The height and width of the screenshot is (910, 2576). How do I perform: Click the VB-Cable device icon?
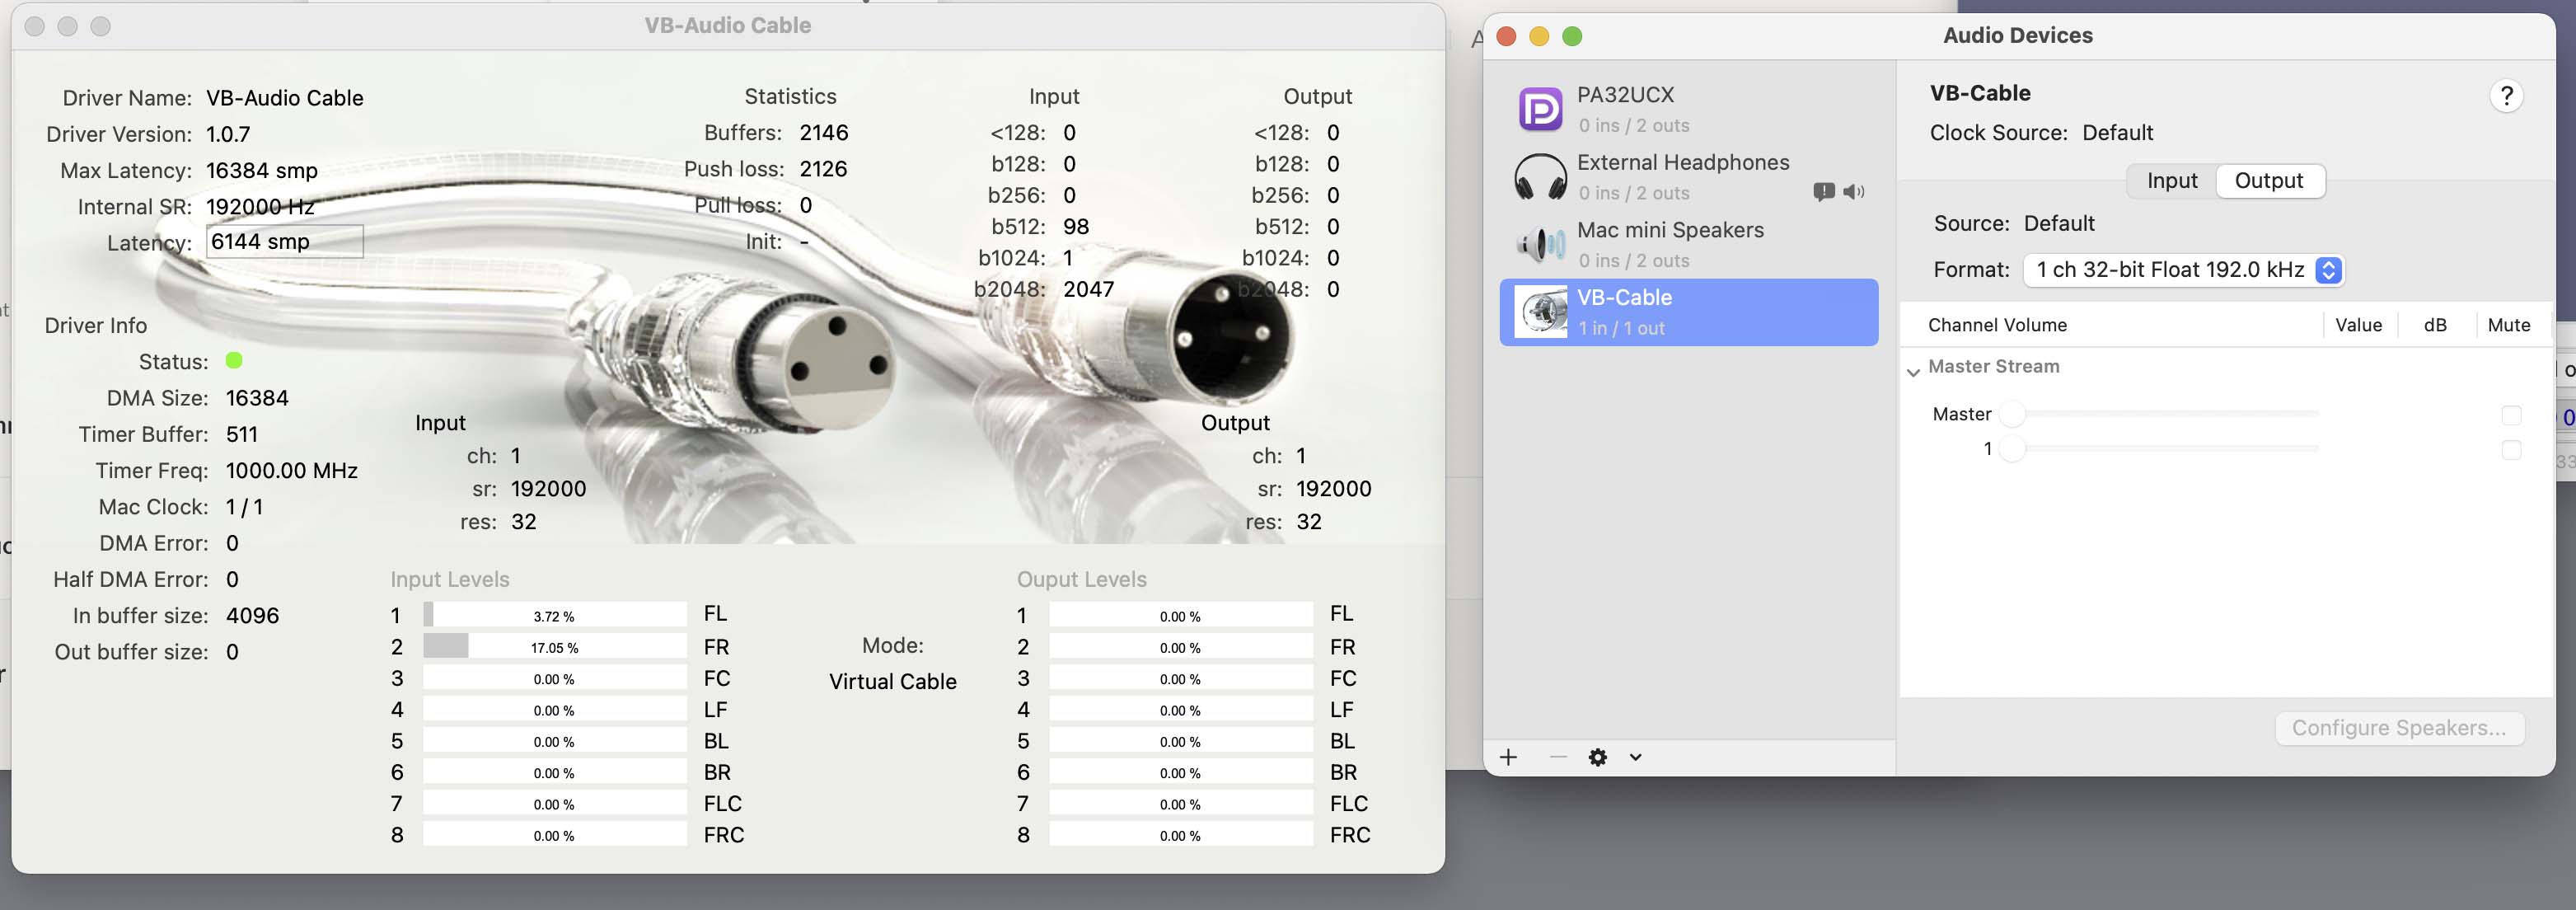coord(1540,312)
